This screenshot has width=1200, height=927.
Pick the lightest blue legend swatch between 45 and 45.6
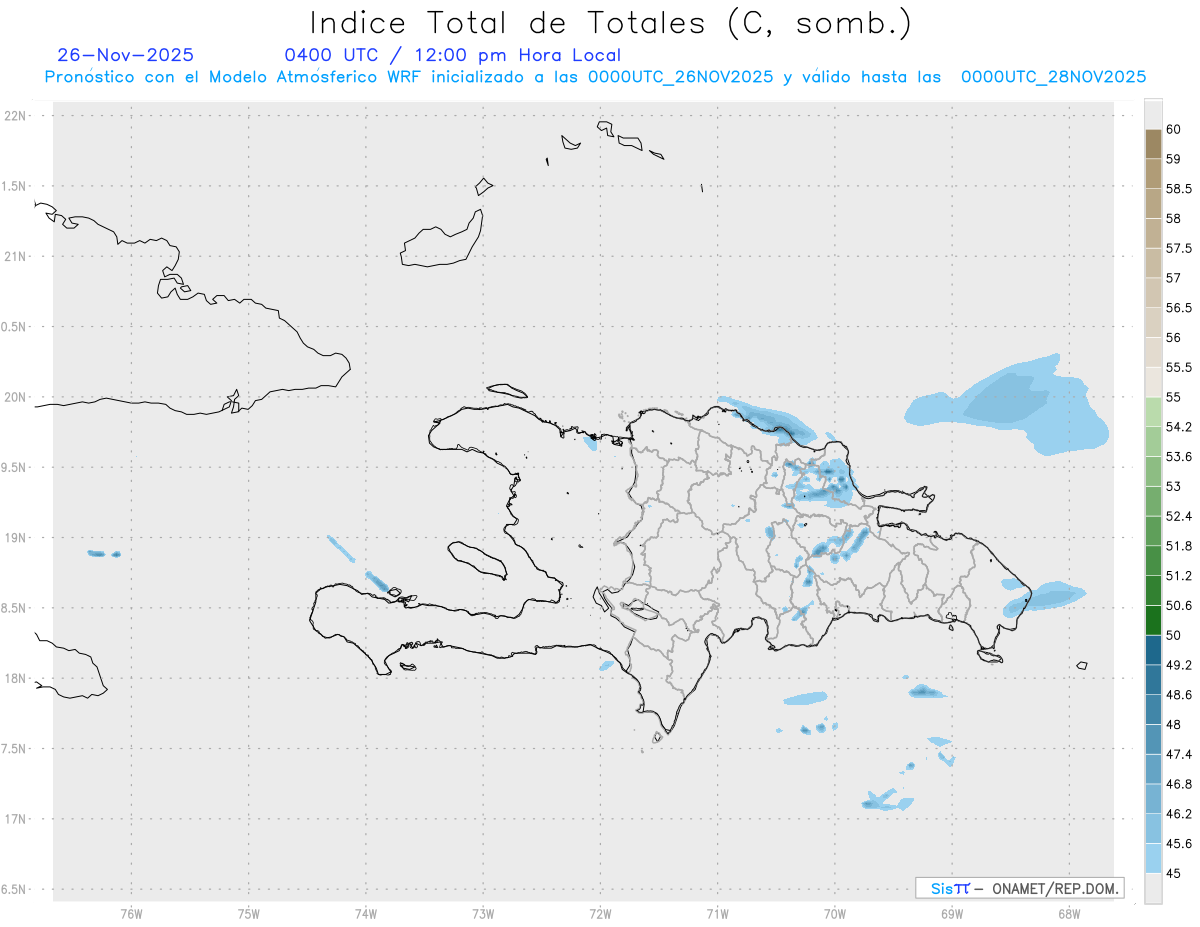coord(1153,859)
